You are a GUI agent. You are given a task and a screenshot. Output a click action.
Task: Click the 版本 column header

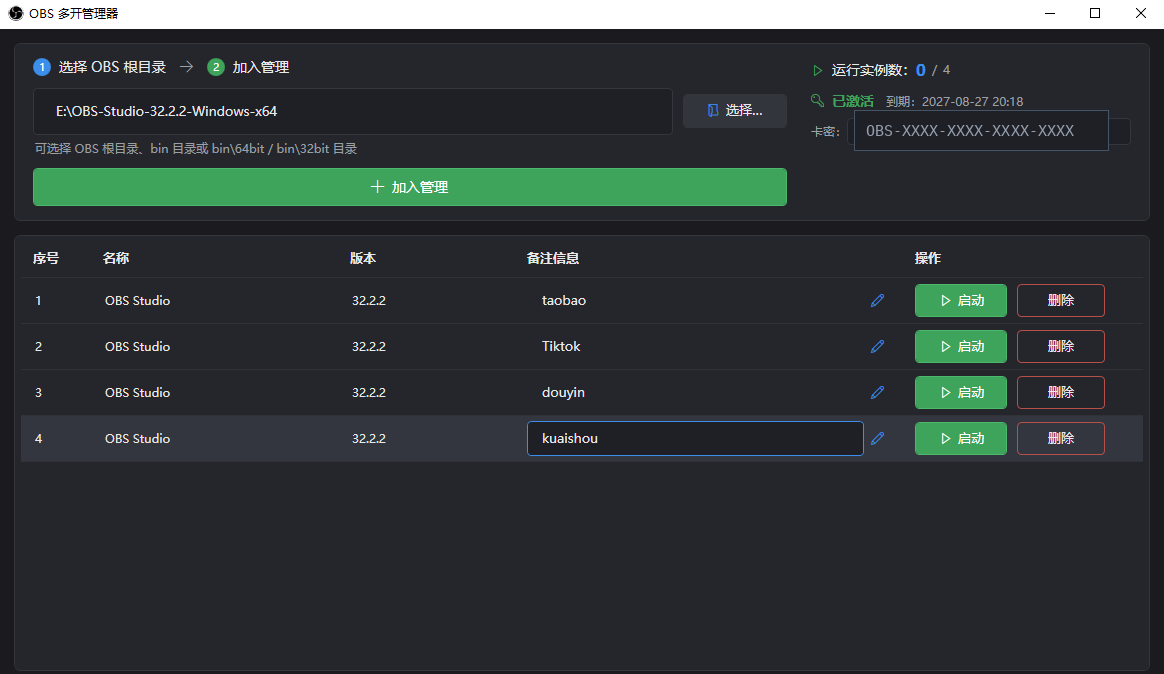click(363, 258)
